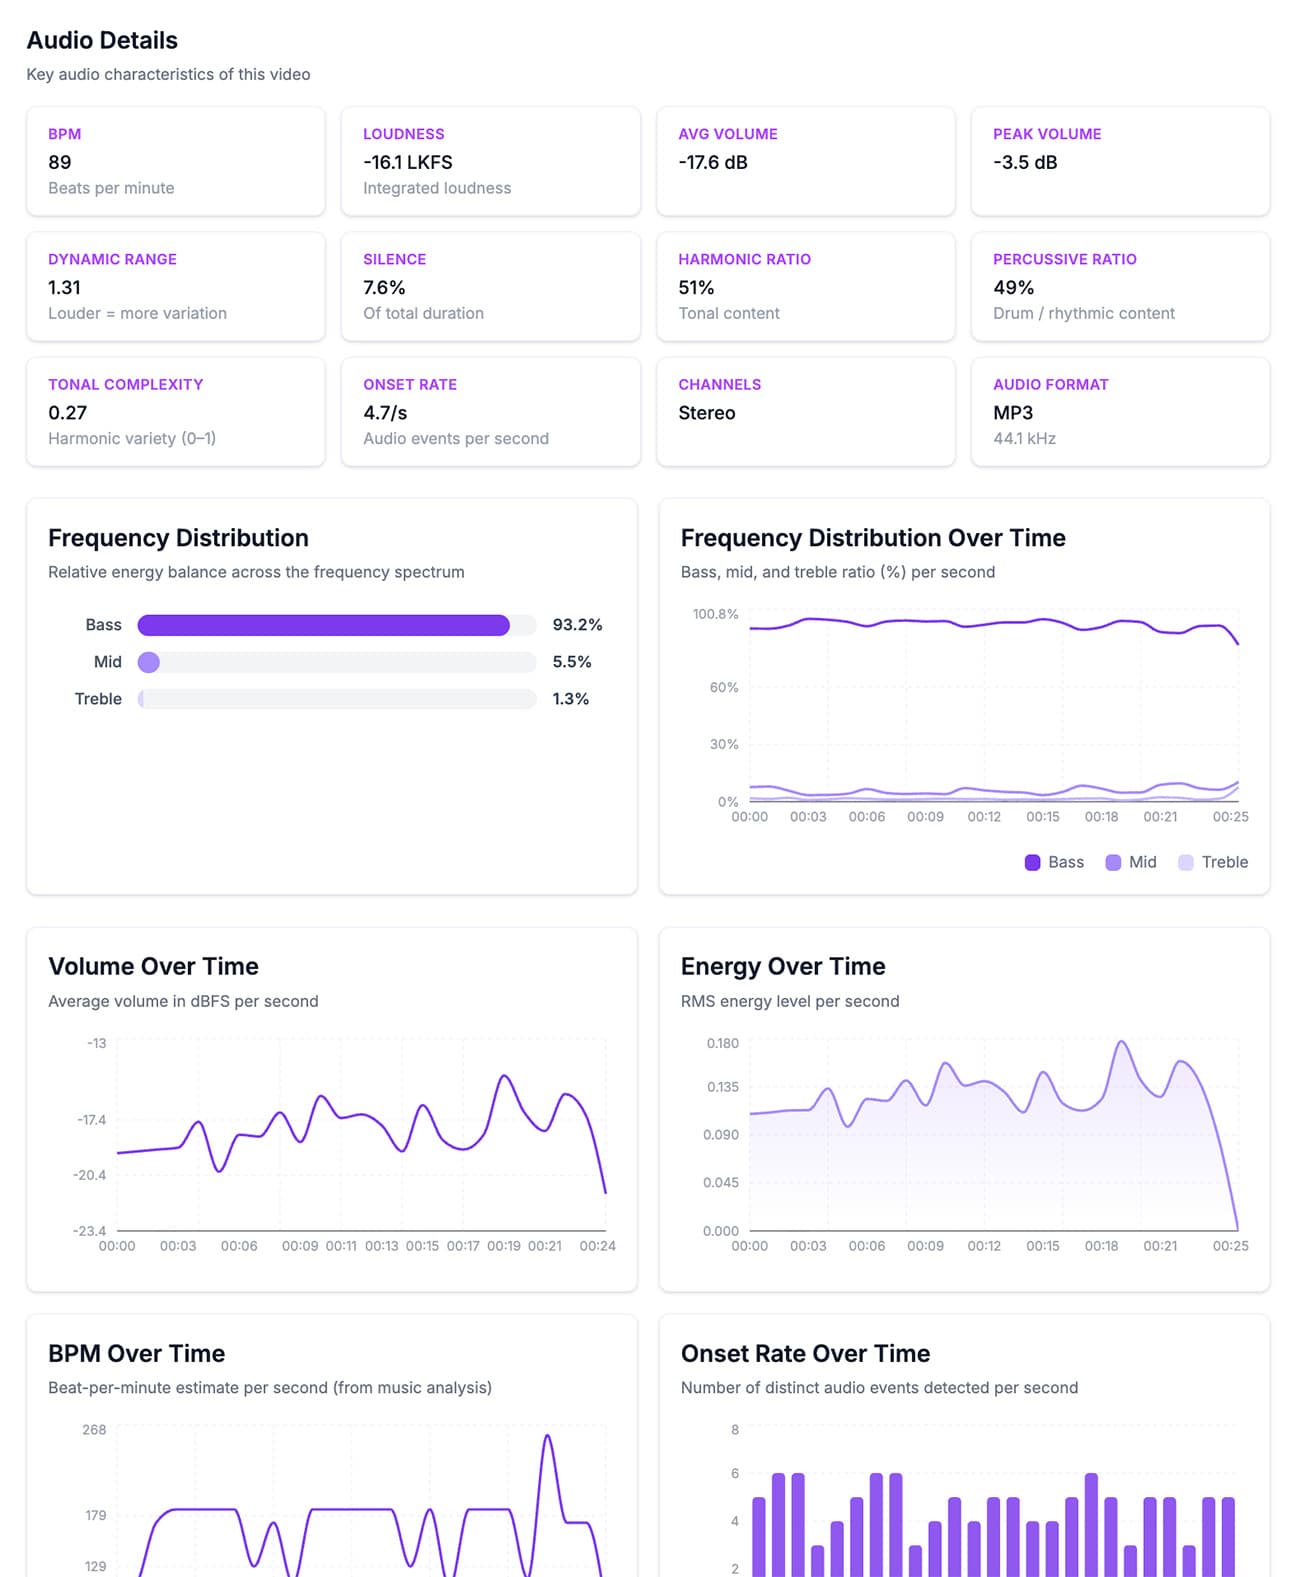
Task: Click the Dynamic Range value "1.31"
Action: tap(64, 287)
